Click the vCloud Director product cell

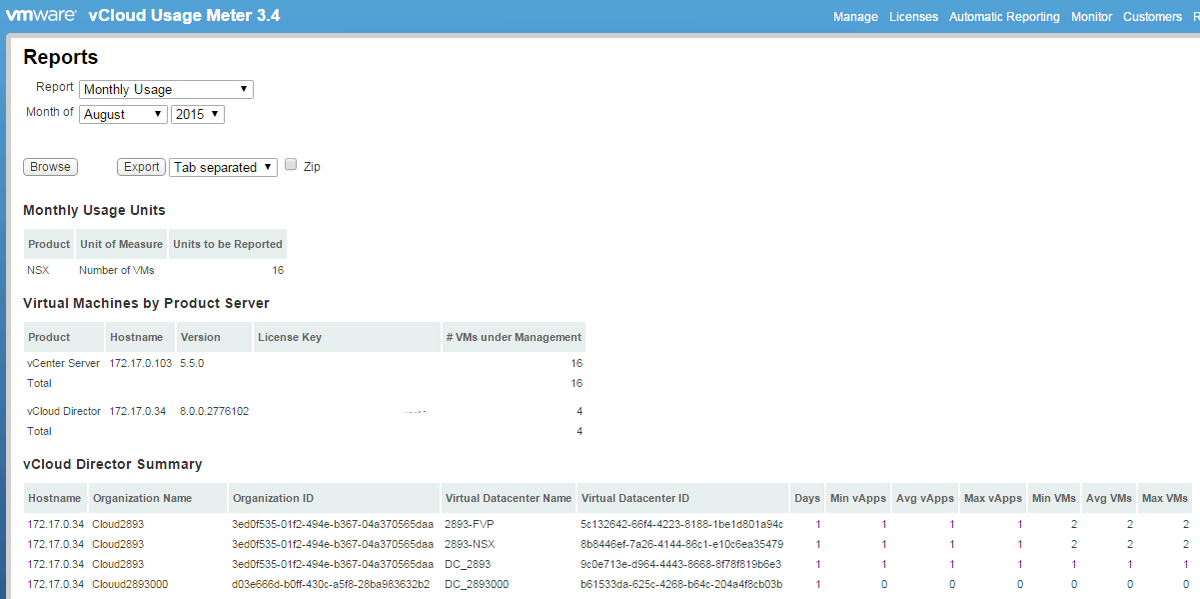(x=64, y=411)
